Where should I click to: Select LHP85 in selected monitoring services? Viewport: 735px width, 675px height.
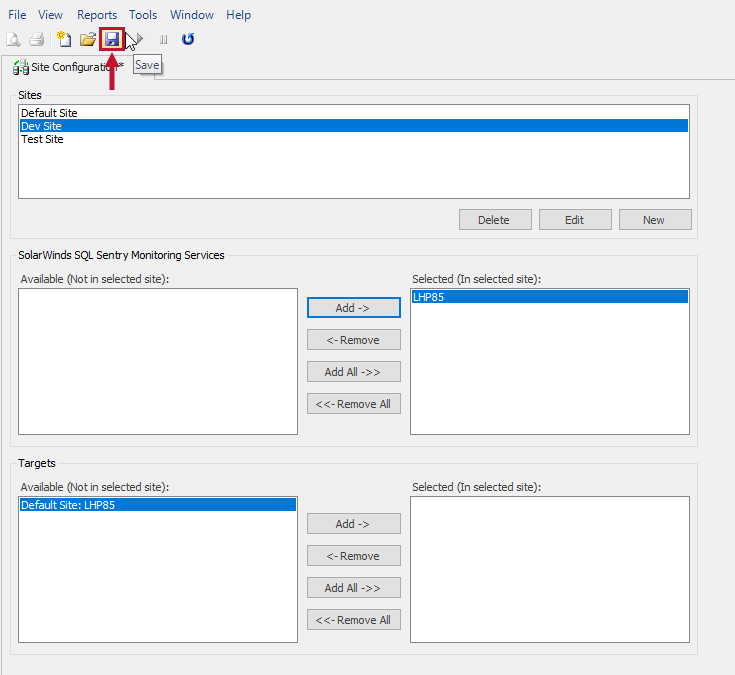coord(550,297)
